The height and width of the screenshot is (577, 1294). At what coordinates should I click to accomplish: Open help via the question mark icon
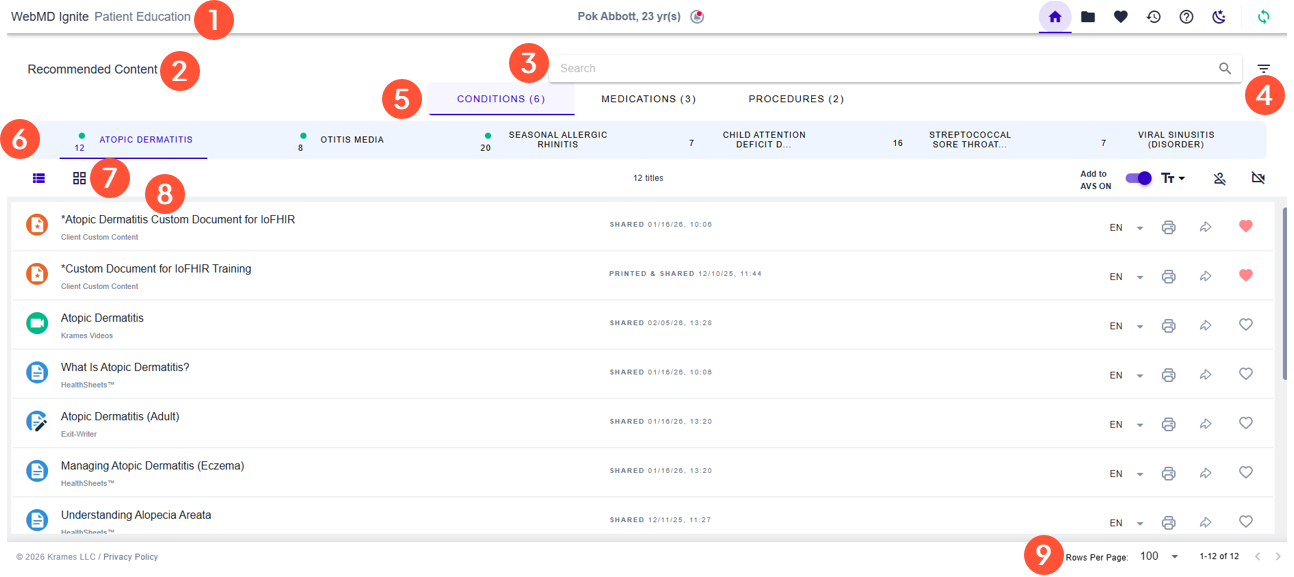point(1186,16)
